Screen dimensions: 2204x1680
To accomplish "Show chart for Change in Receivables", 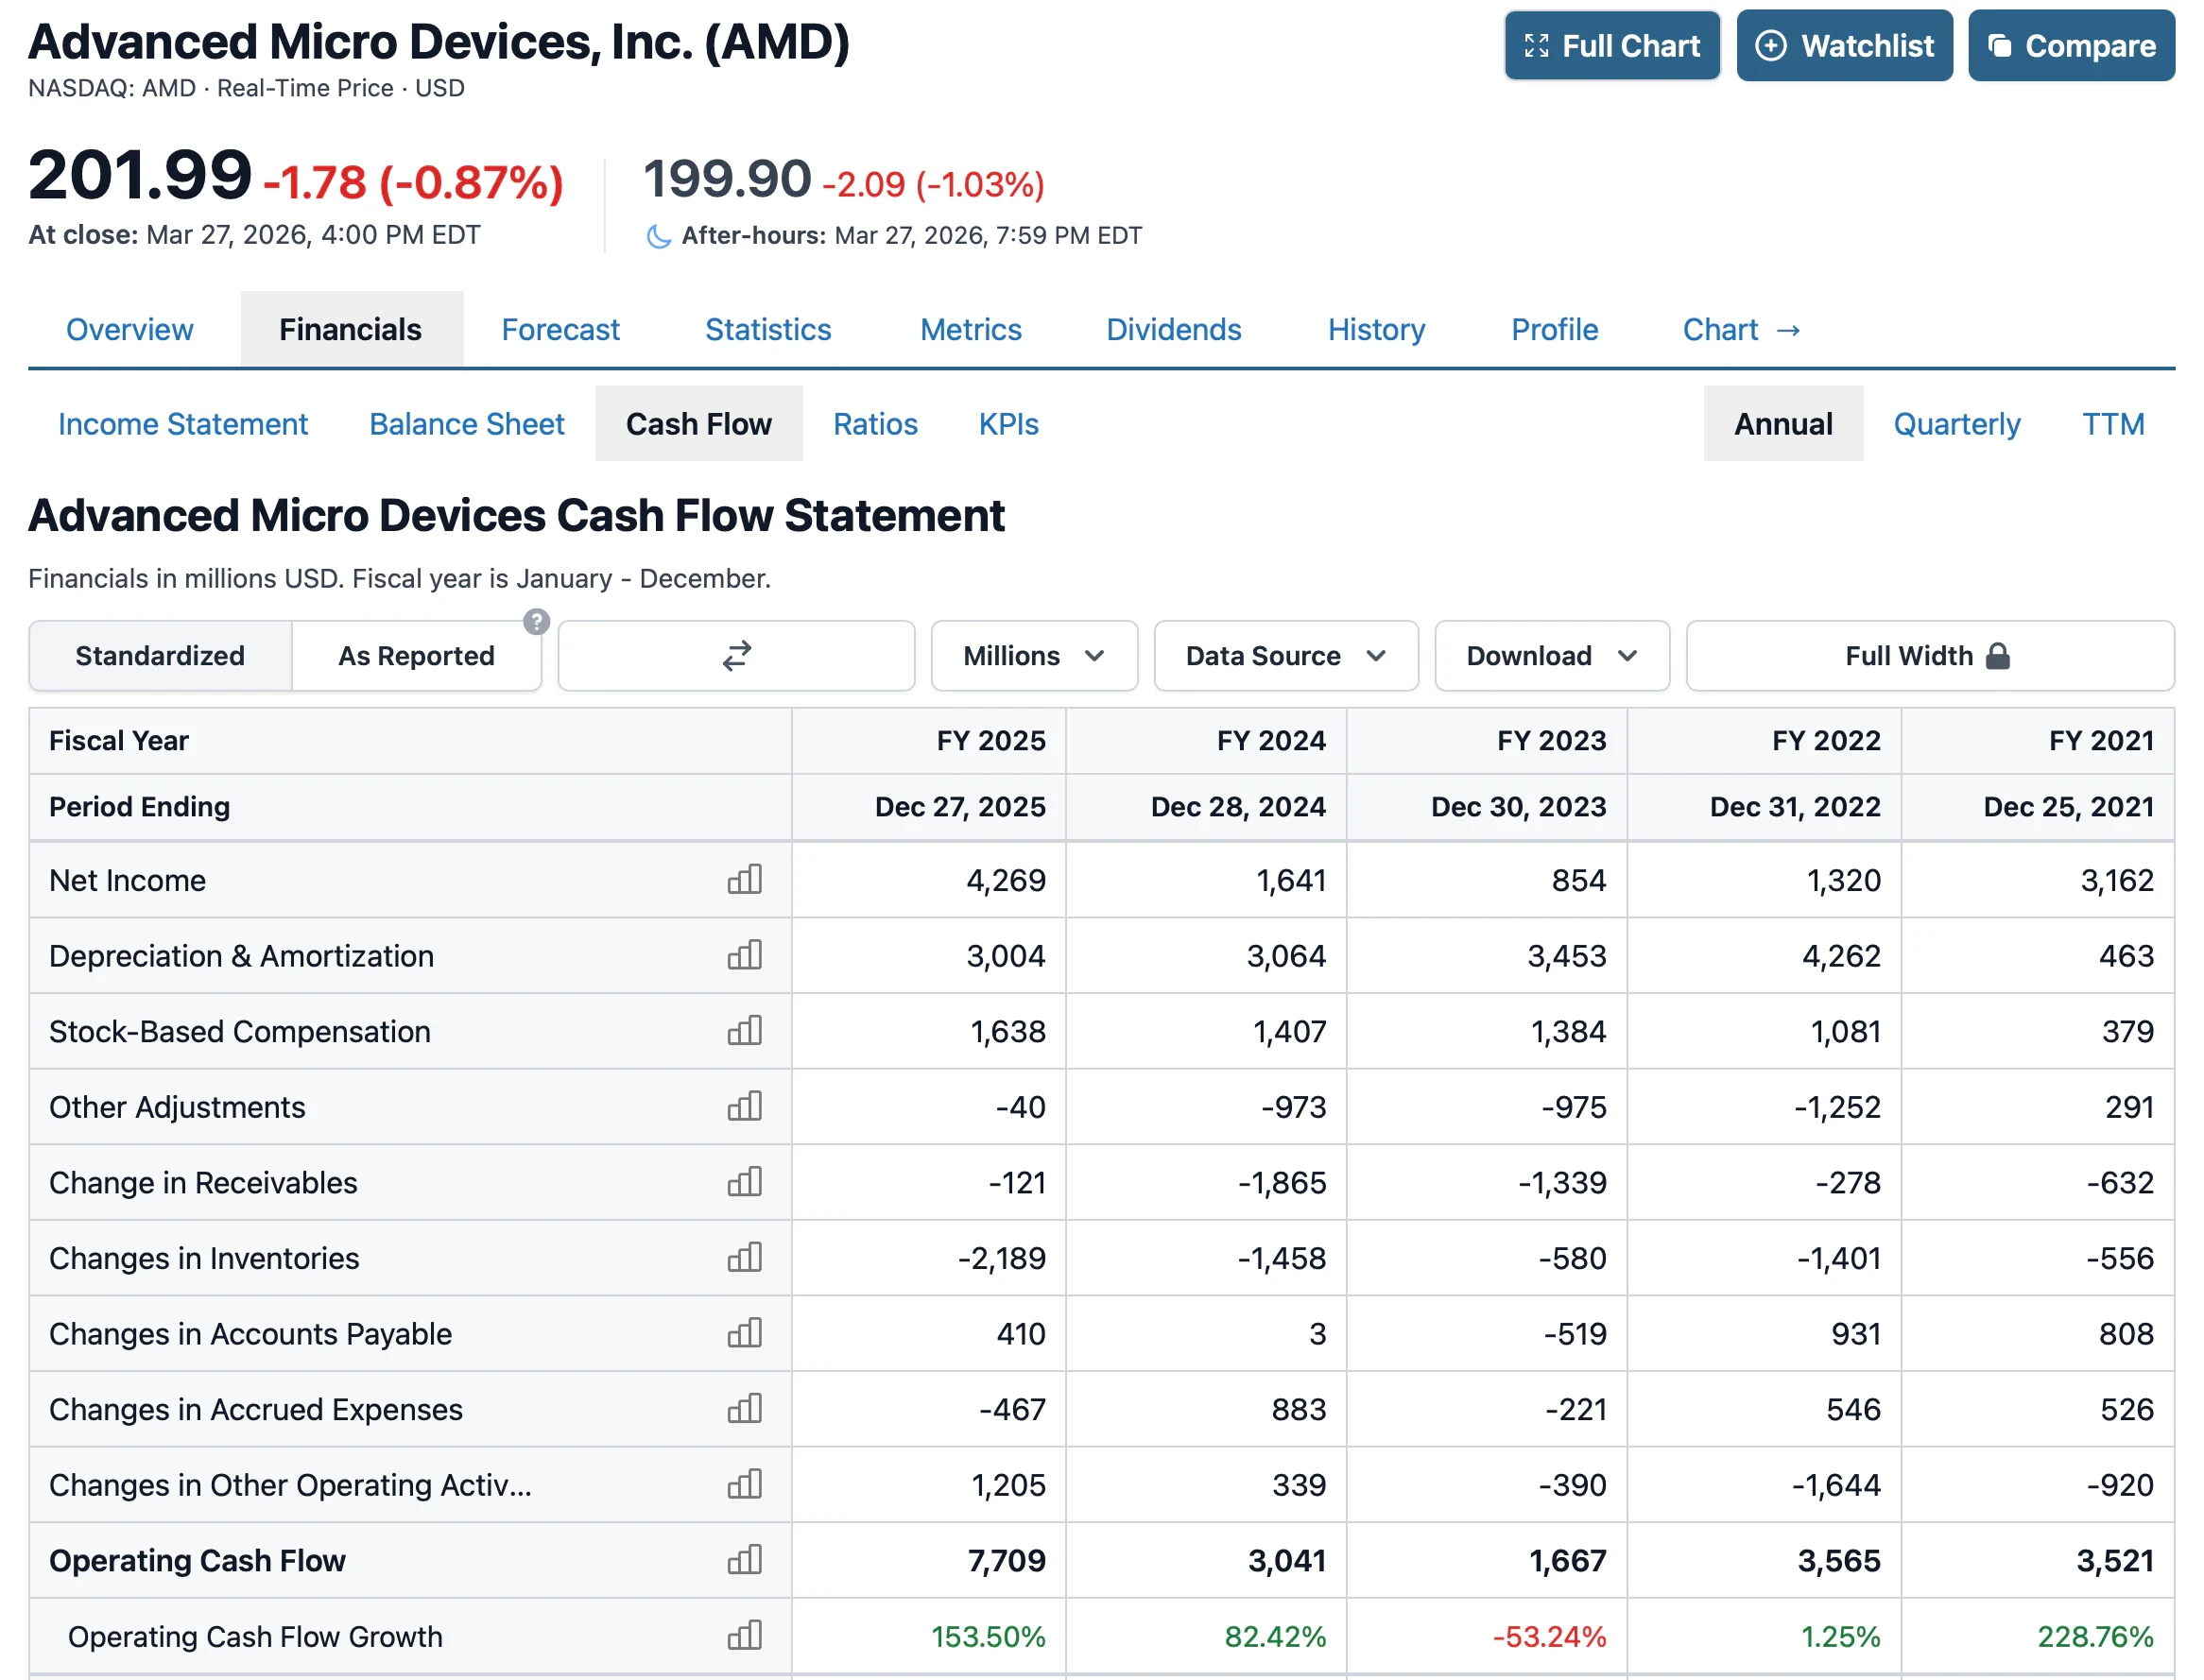I will tap(744, 1183).
